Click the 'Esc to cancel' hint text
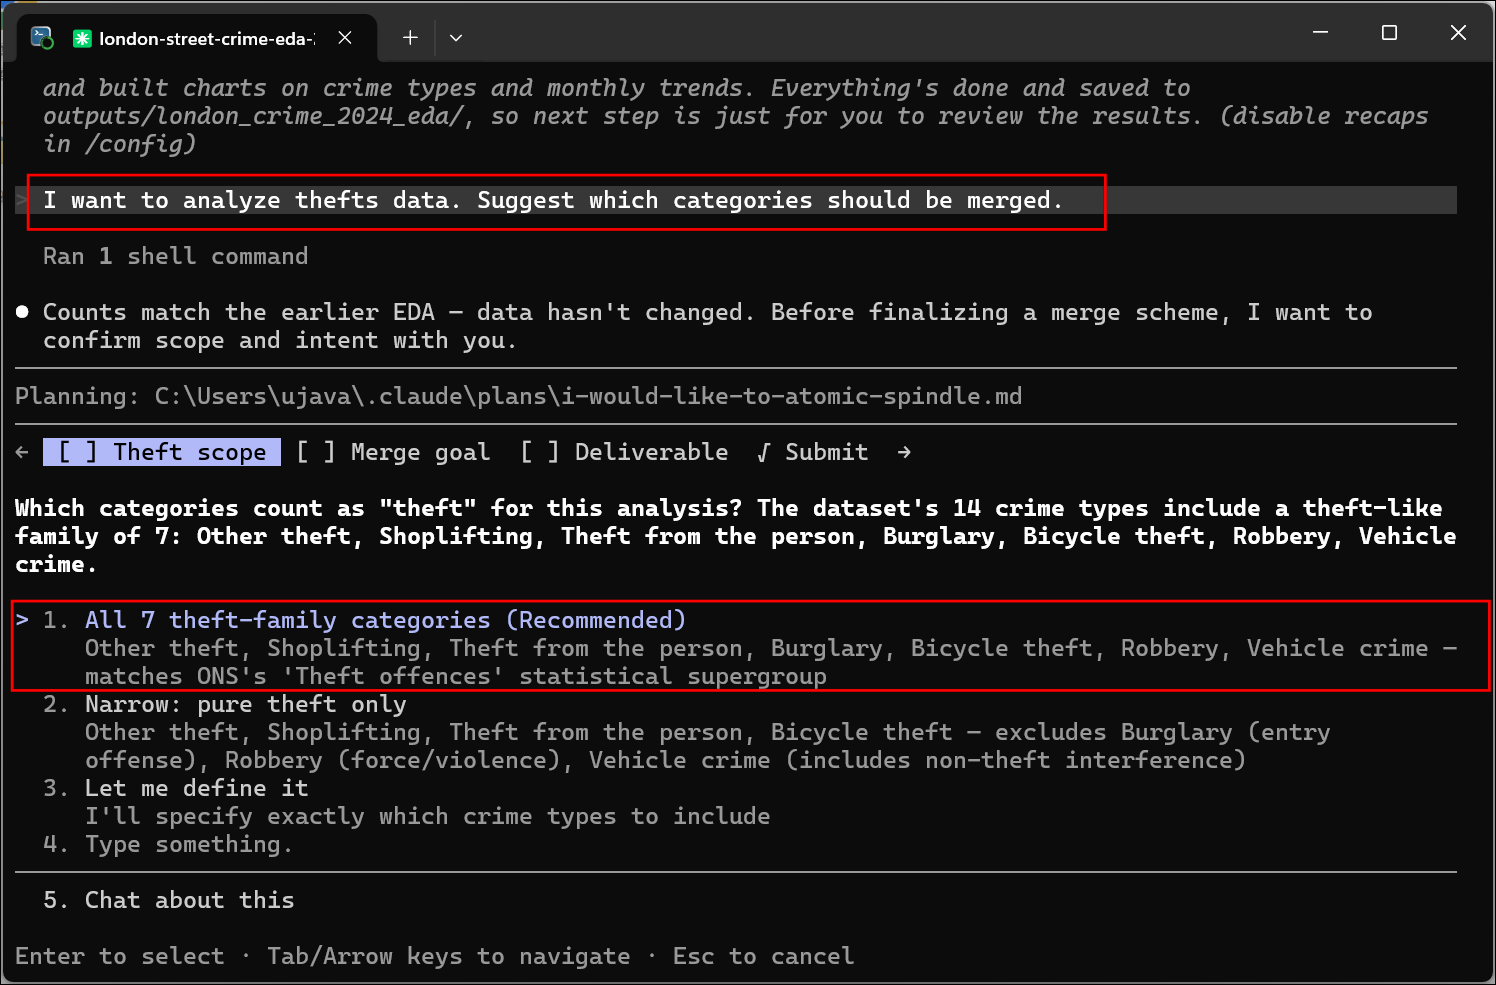Screen dimensions: 1496x985 [x=764, y=956]
